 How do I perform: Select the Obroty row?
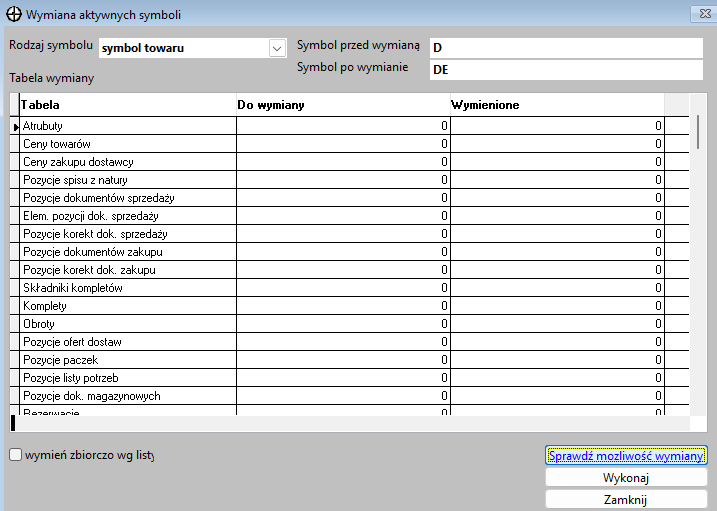tap(127, 324)
